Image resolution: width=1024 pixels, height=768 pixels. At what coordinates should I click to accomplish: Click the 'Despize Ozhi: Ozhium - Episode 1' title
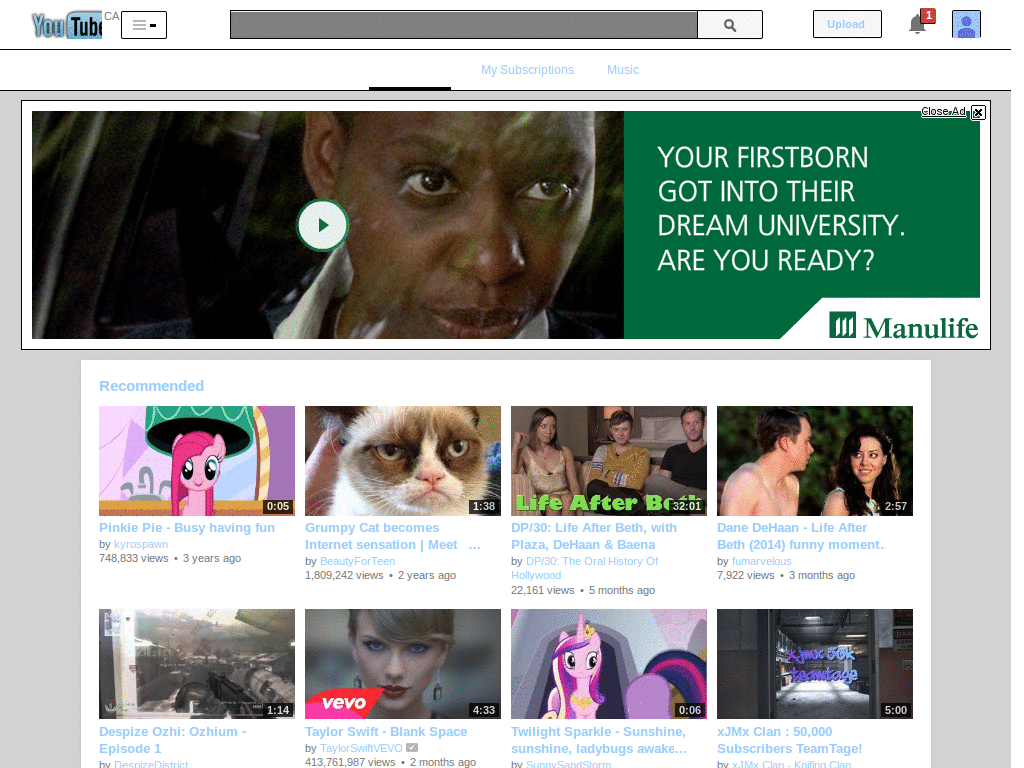pyautogui.click(x=172, y=740)
